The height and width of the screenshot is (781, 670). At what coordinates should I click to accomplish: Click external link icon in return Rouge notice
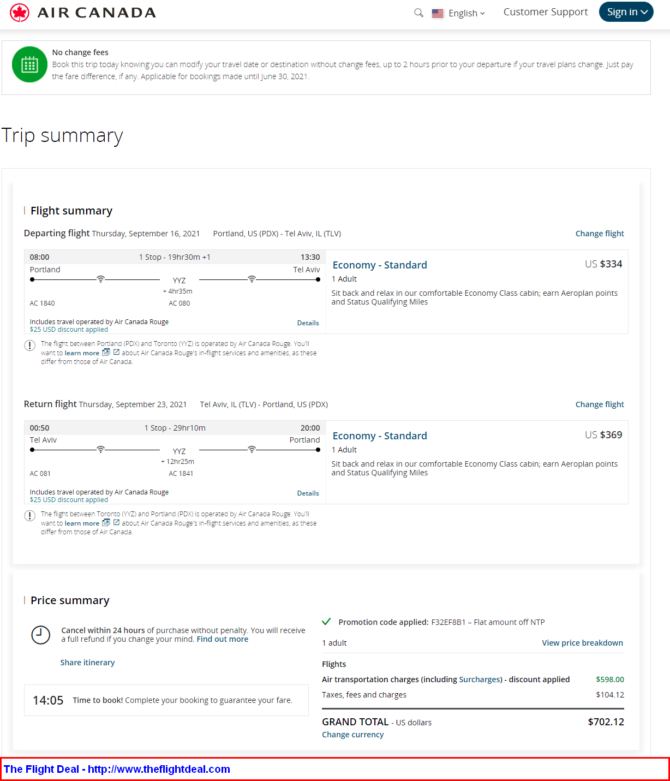pos(116,522)
